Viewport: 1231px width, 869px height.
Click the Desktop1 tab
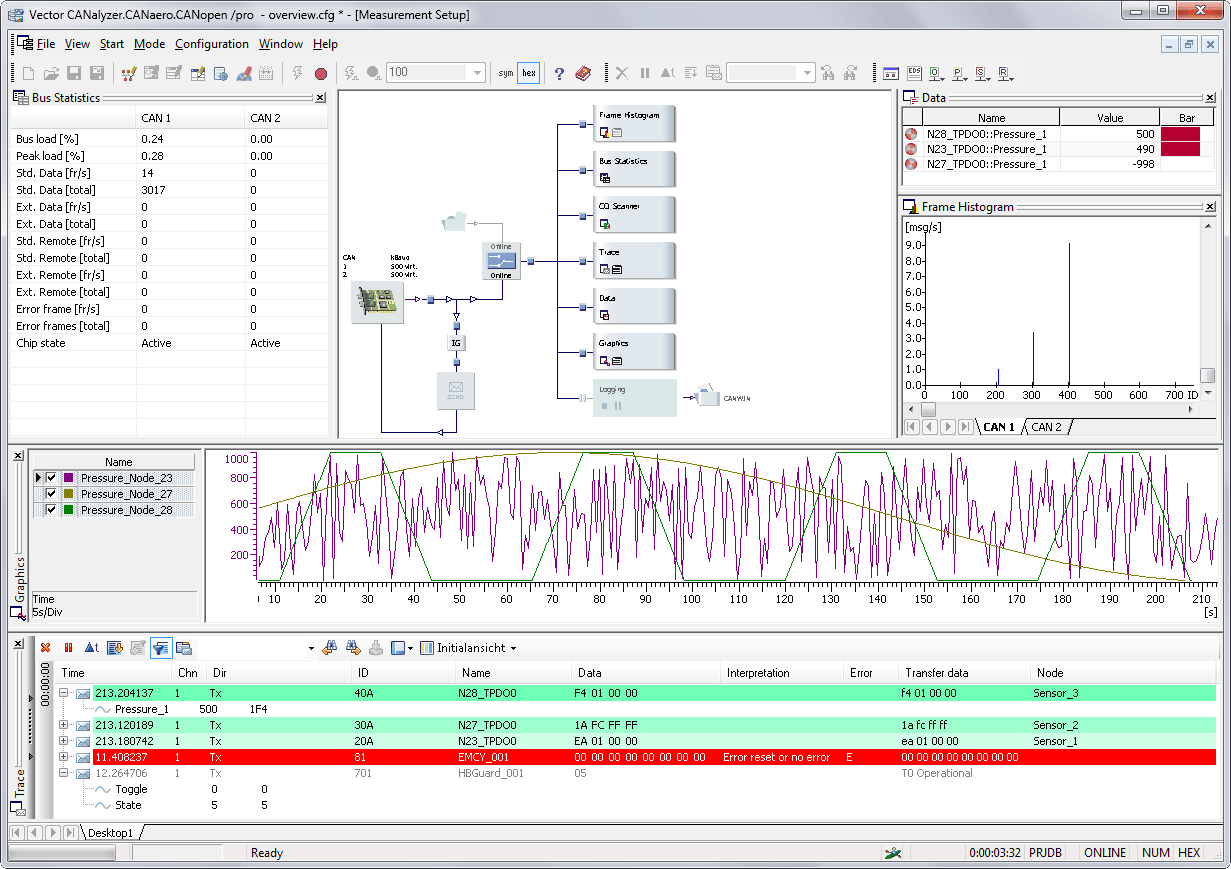(x=112, y=832)
